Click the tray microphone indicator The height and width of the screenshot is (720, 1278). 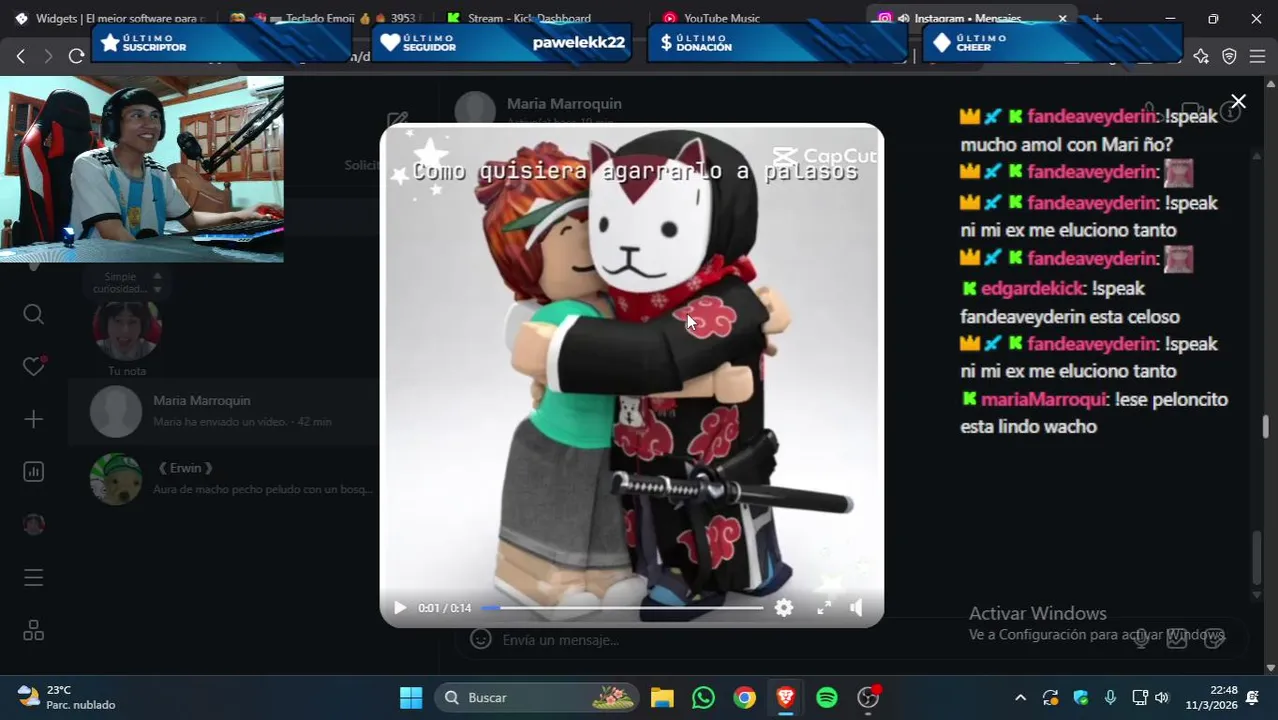[1110, 697]
